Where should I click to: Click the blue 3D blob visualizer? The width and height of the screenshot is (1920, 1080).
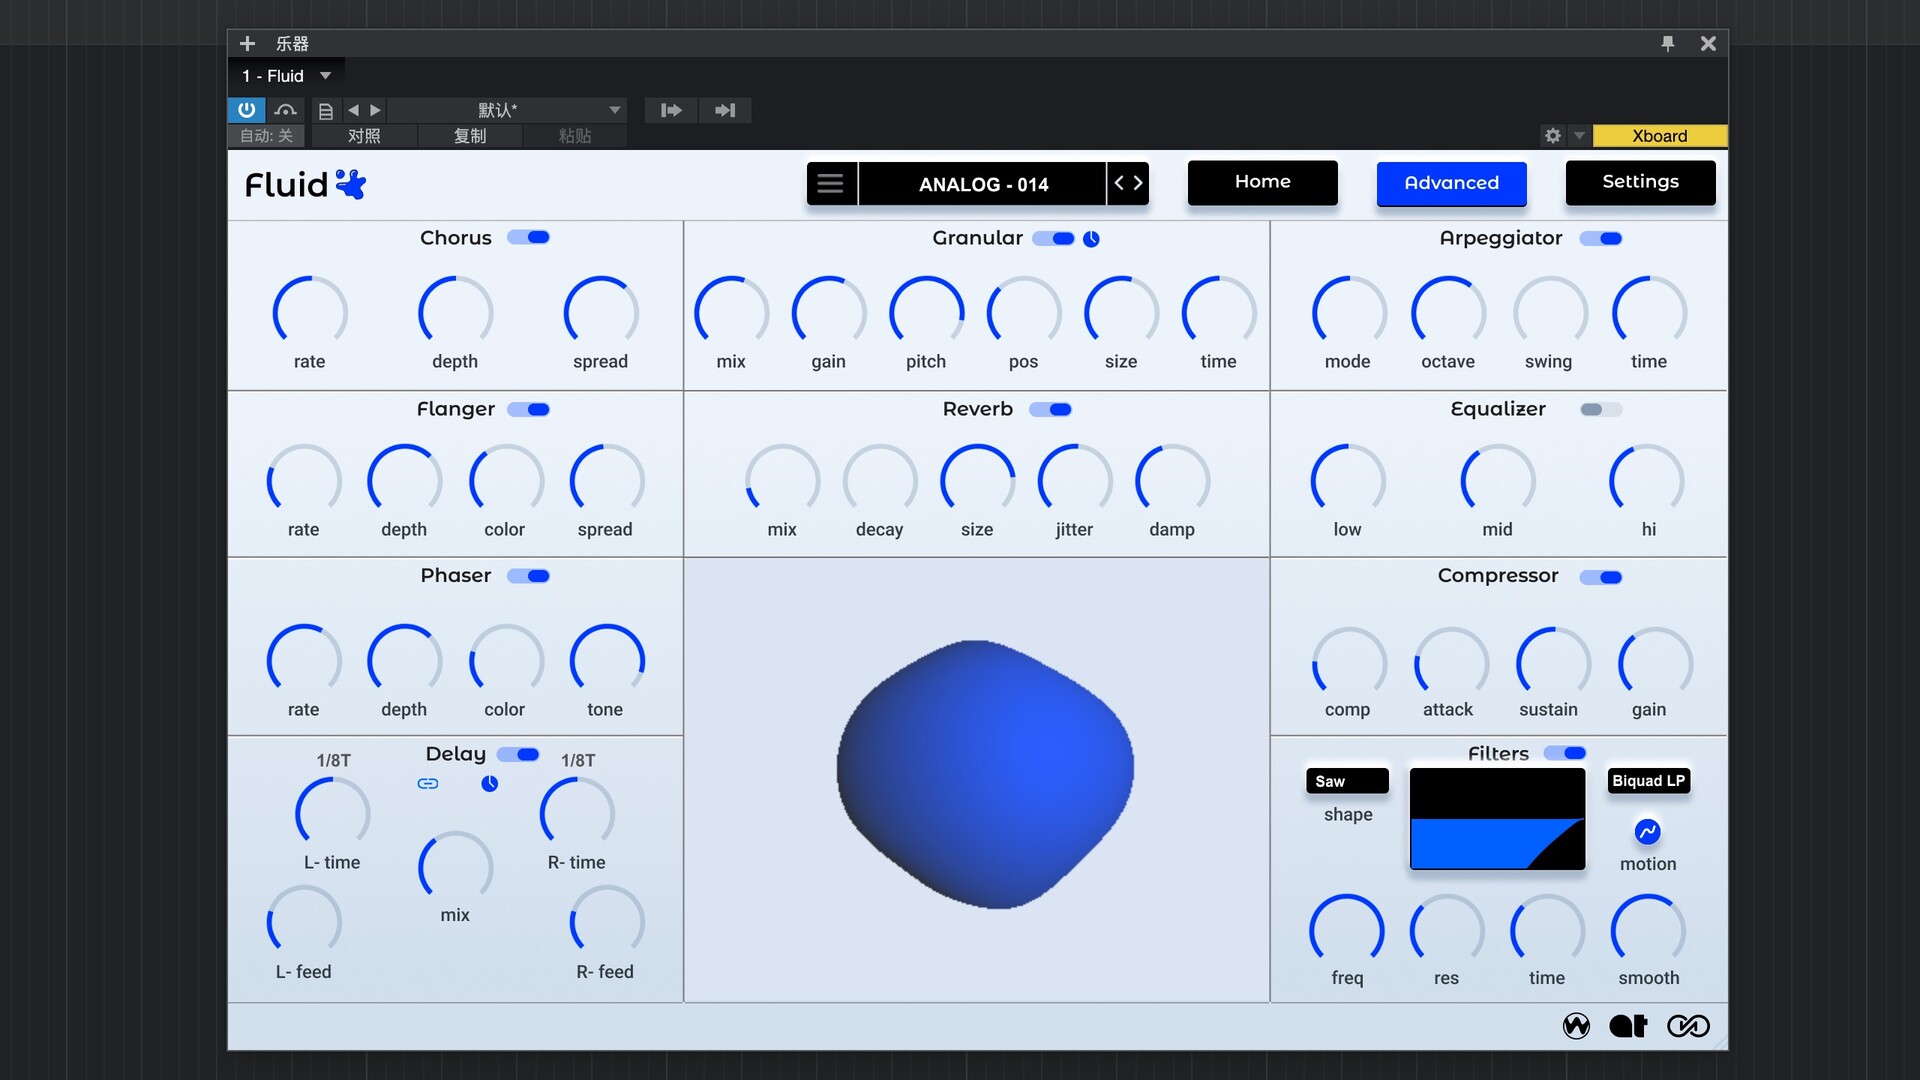point(985,774)
